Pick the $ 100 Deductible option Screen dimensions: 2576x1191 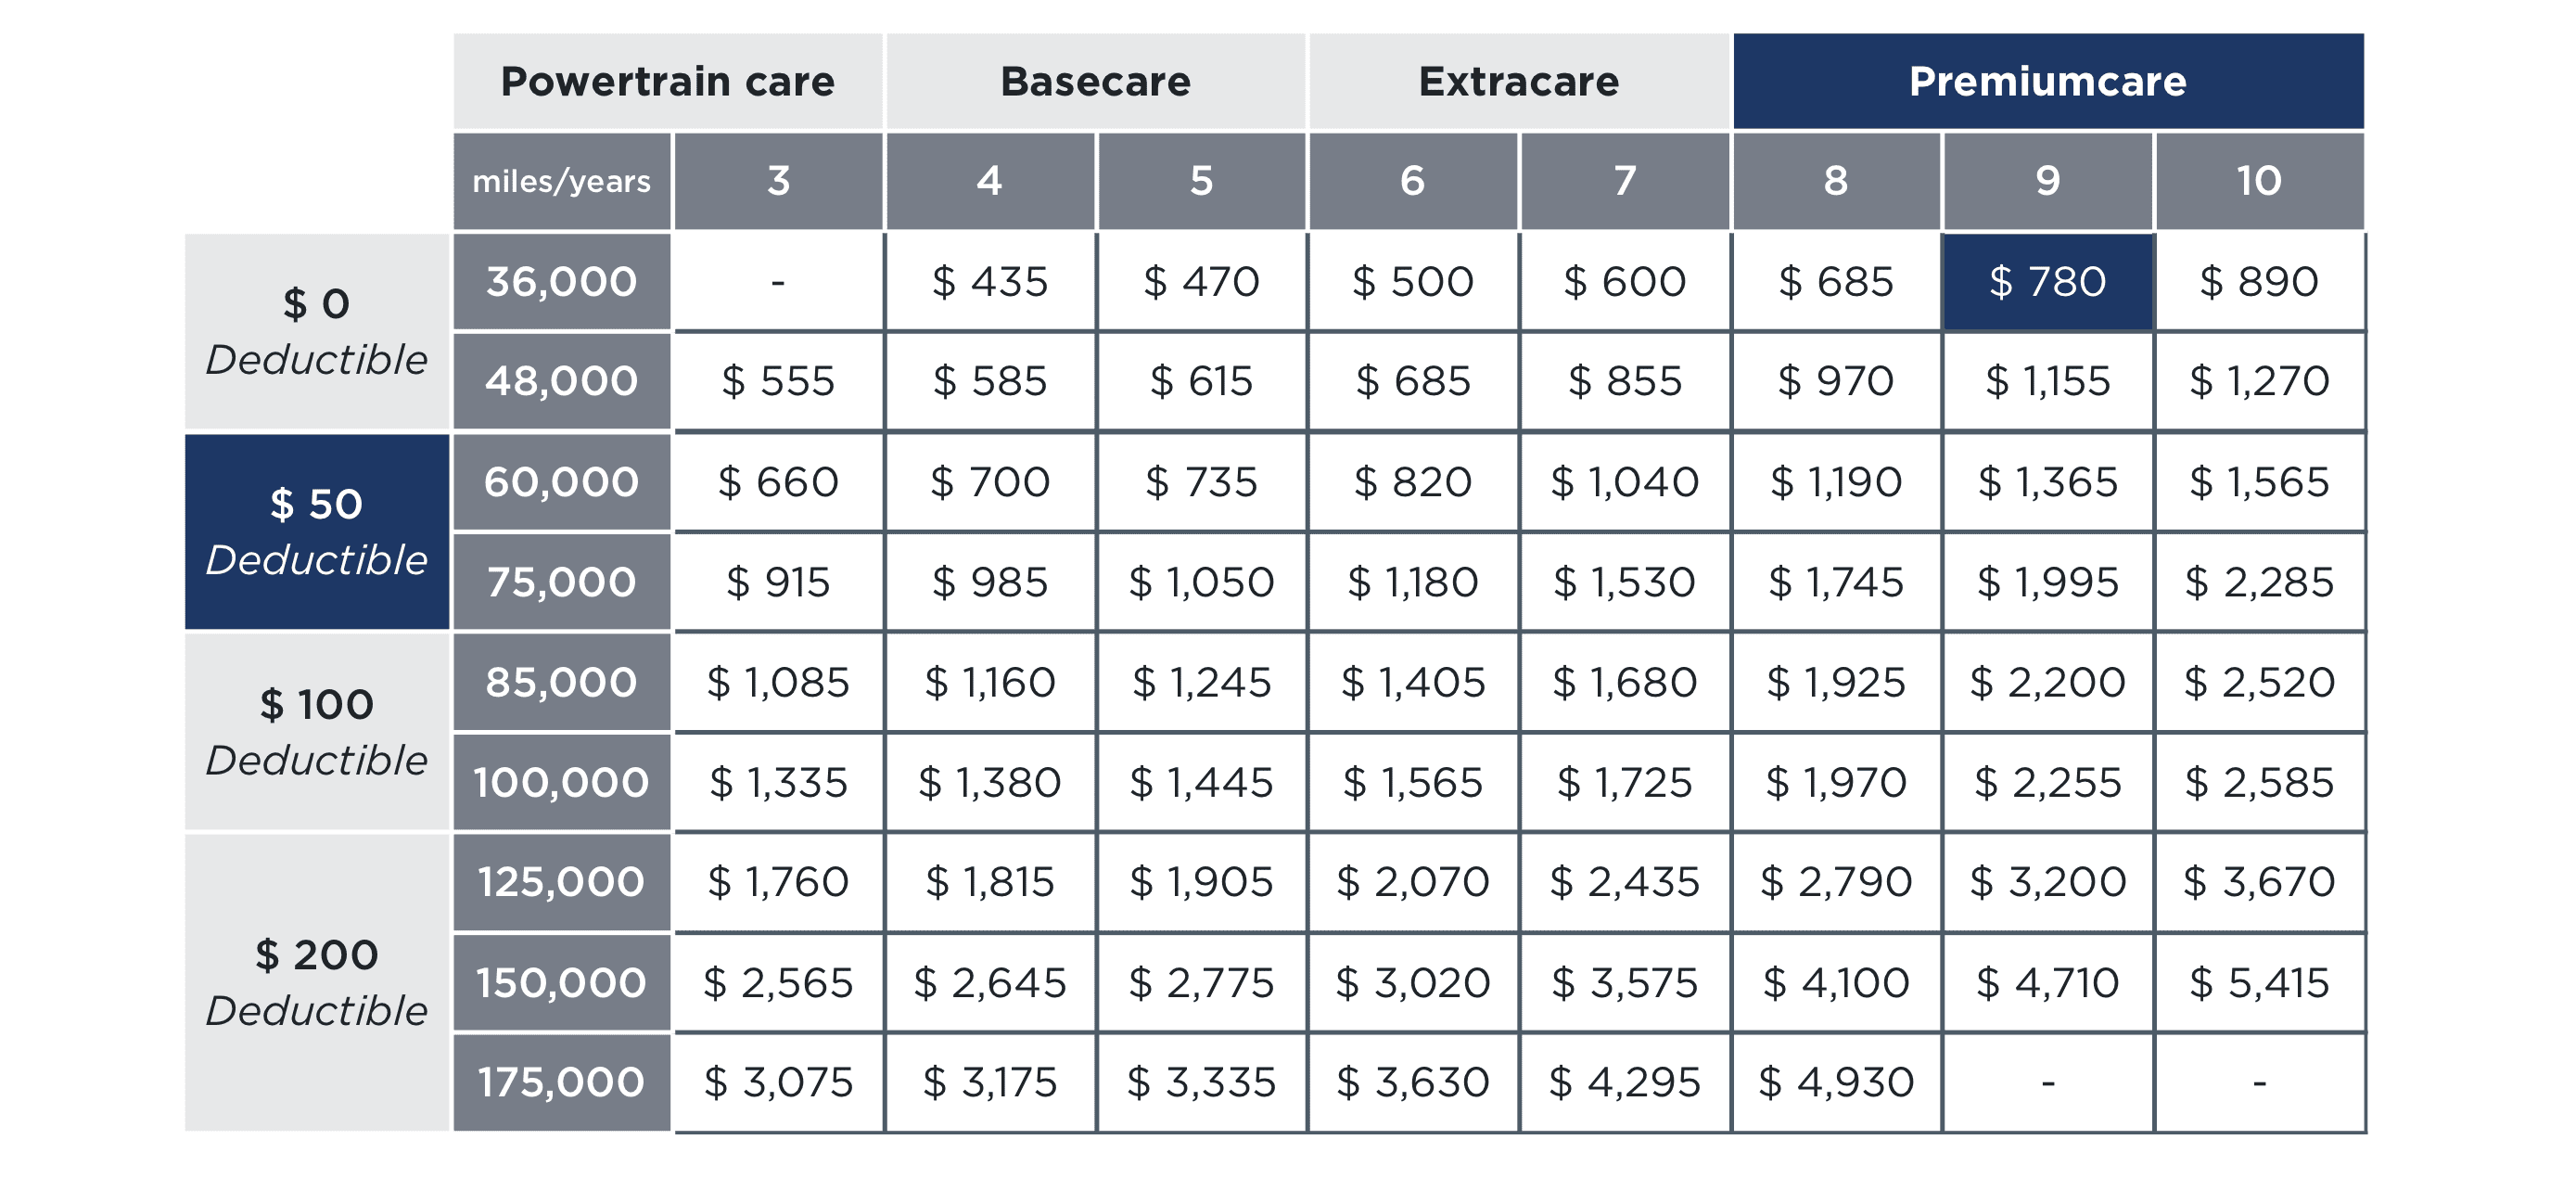pos(317,731)
